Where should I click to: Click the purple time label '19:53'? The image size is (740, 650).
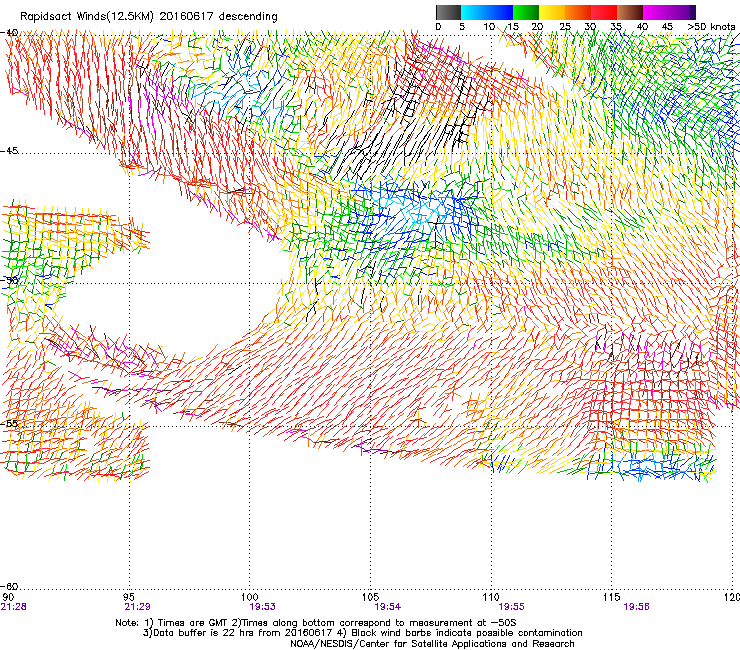[262, 607]
